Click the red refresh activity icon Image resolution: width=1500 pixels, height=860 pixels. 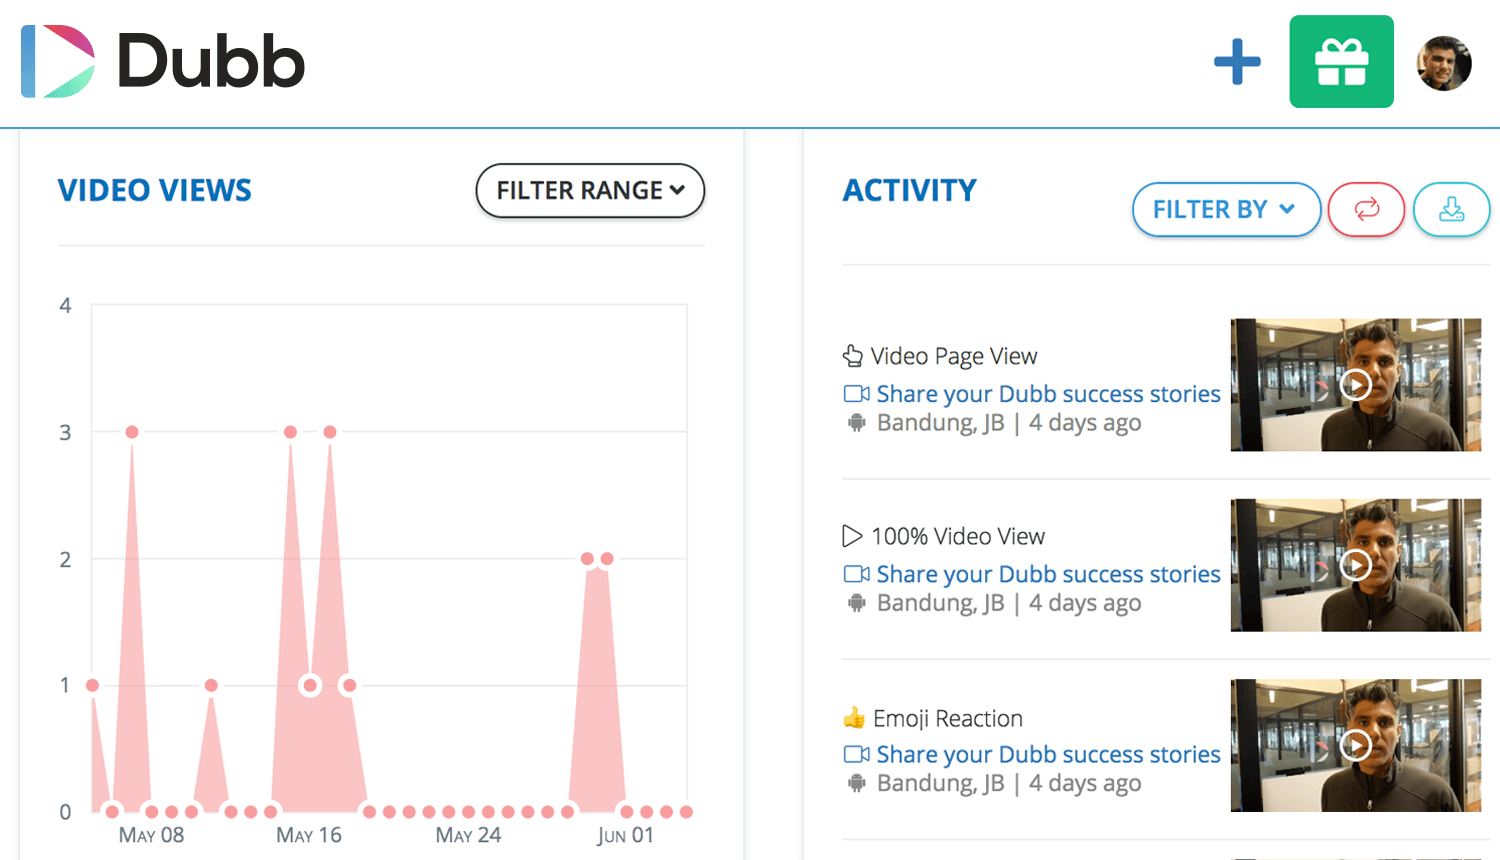[1366, 209]
